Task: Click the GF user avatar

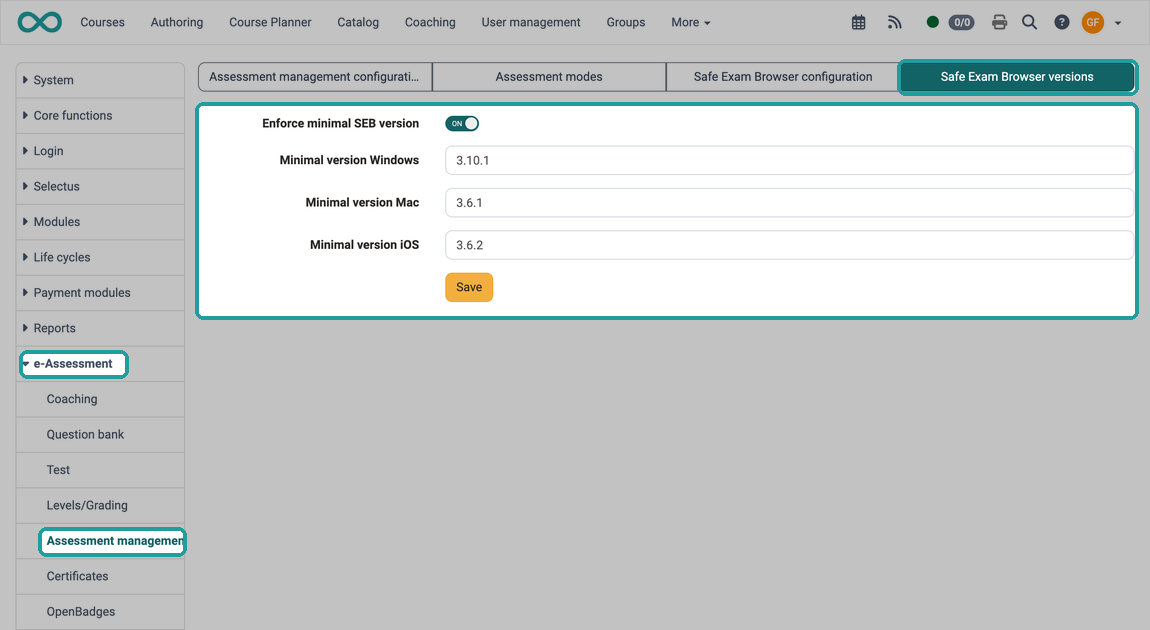Action: click(x=1092, y=22)
